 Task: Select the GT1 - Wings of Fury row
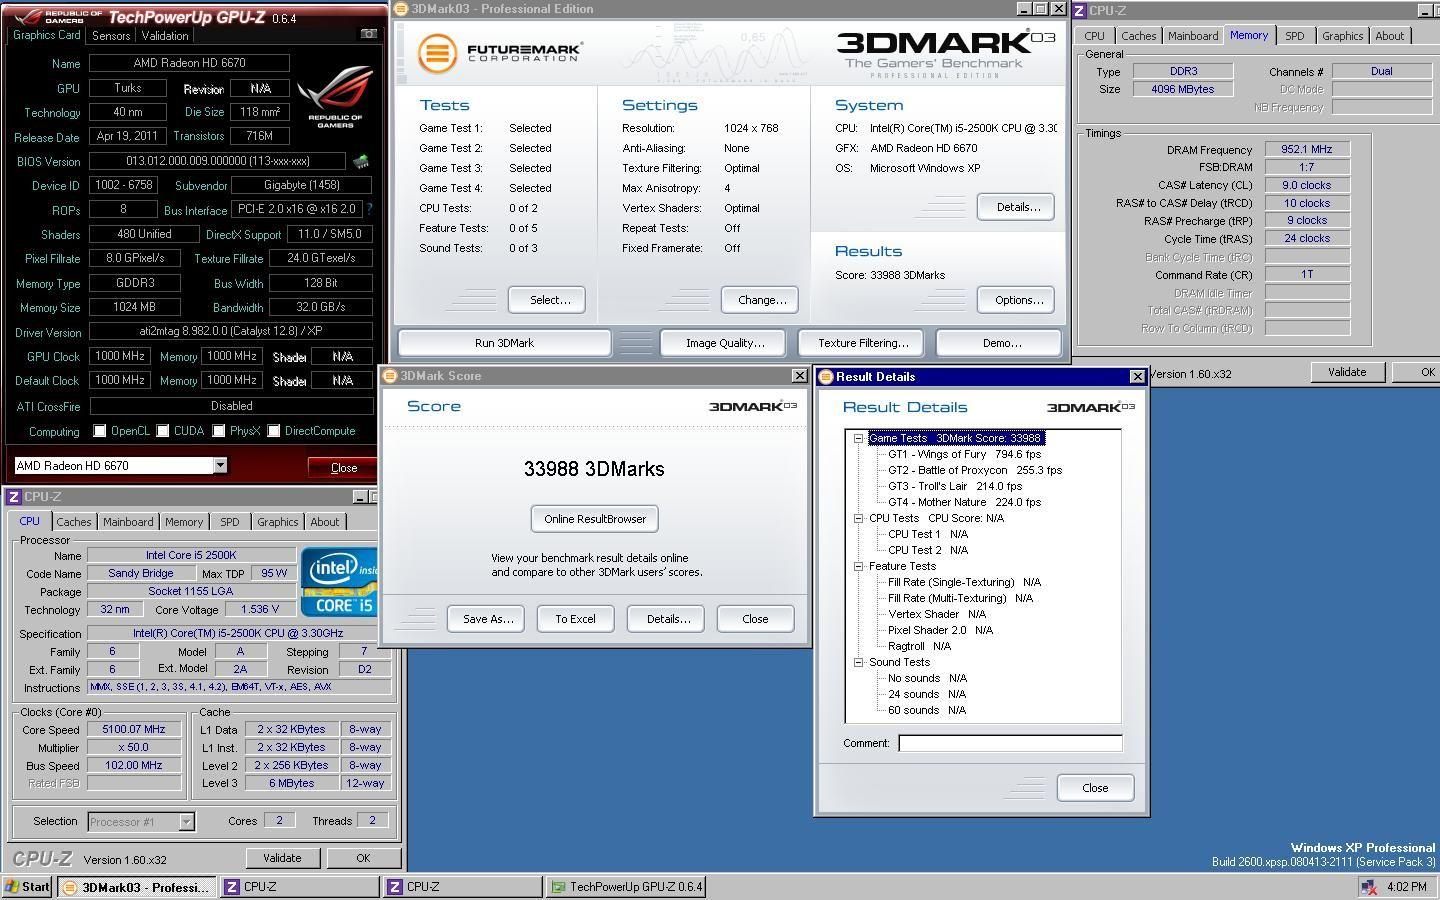[x=964, y=454]
